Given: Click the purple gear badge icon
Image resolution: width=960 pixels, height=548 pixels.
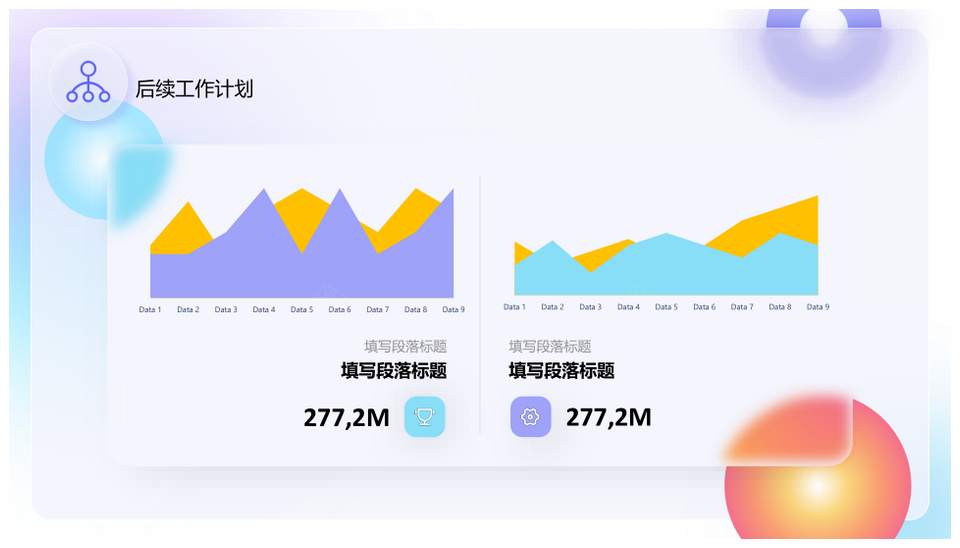Looking at the screenshot, I should [530, 417].
